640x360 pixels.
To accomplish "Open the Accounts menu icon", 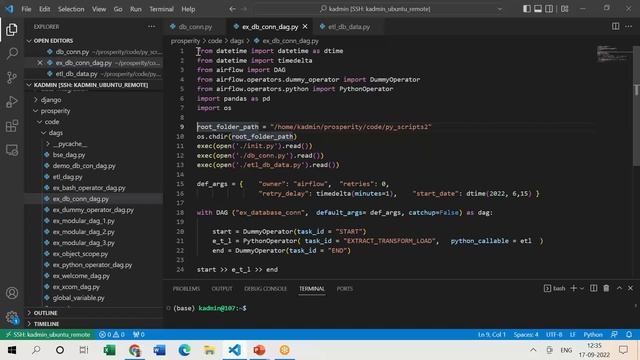I will 12,293.
